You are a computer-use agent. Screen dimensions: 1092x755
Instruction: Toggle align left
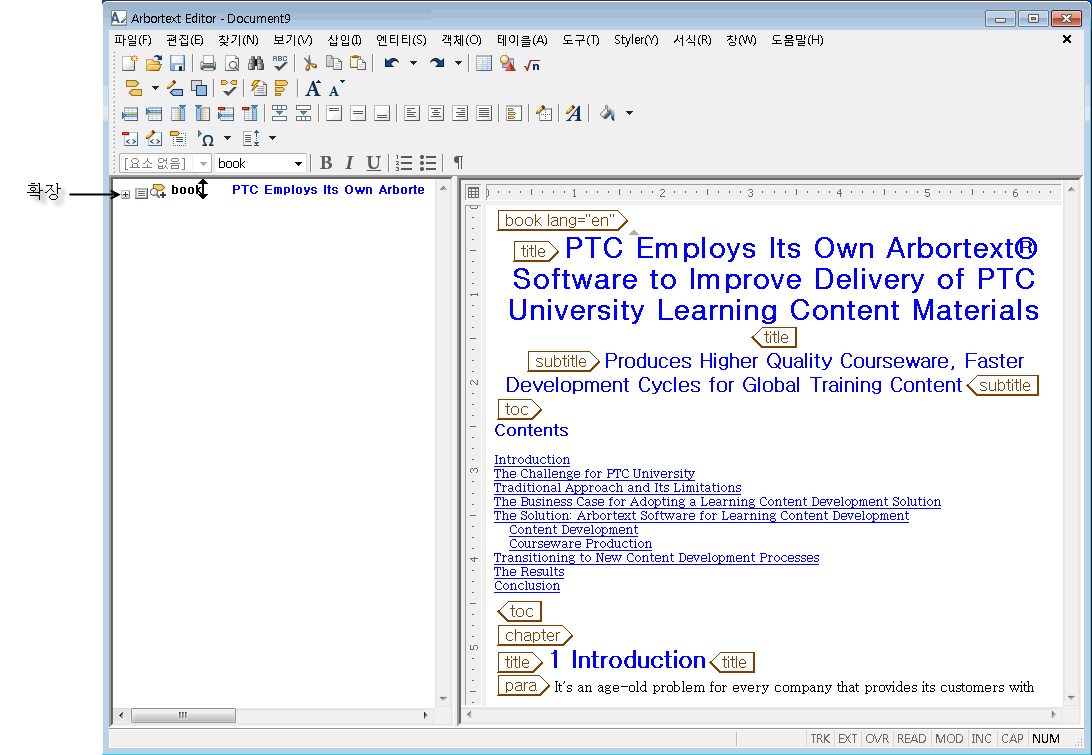(x=412, y=114)
